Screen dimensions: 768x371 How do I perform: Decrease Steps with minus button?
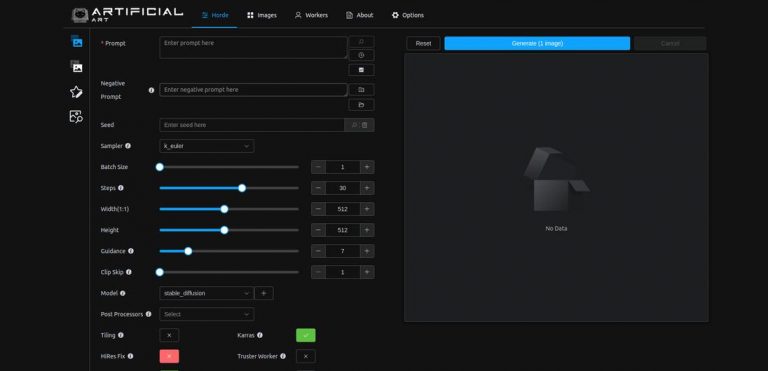tap(318, 188)
